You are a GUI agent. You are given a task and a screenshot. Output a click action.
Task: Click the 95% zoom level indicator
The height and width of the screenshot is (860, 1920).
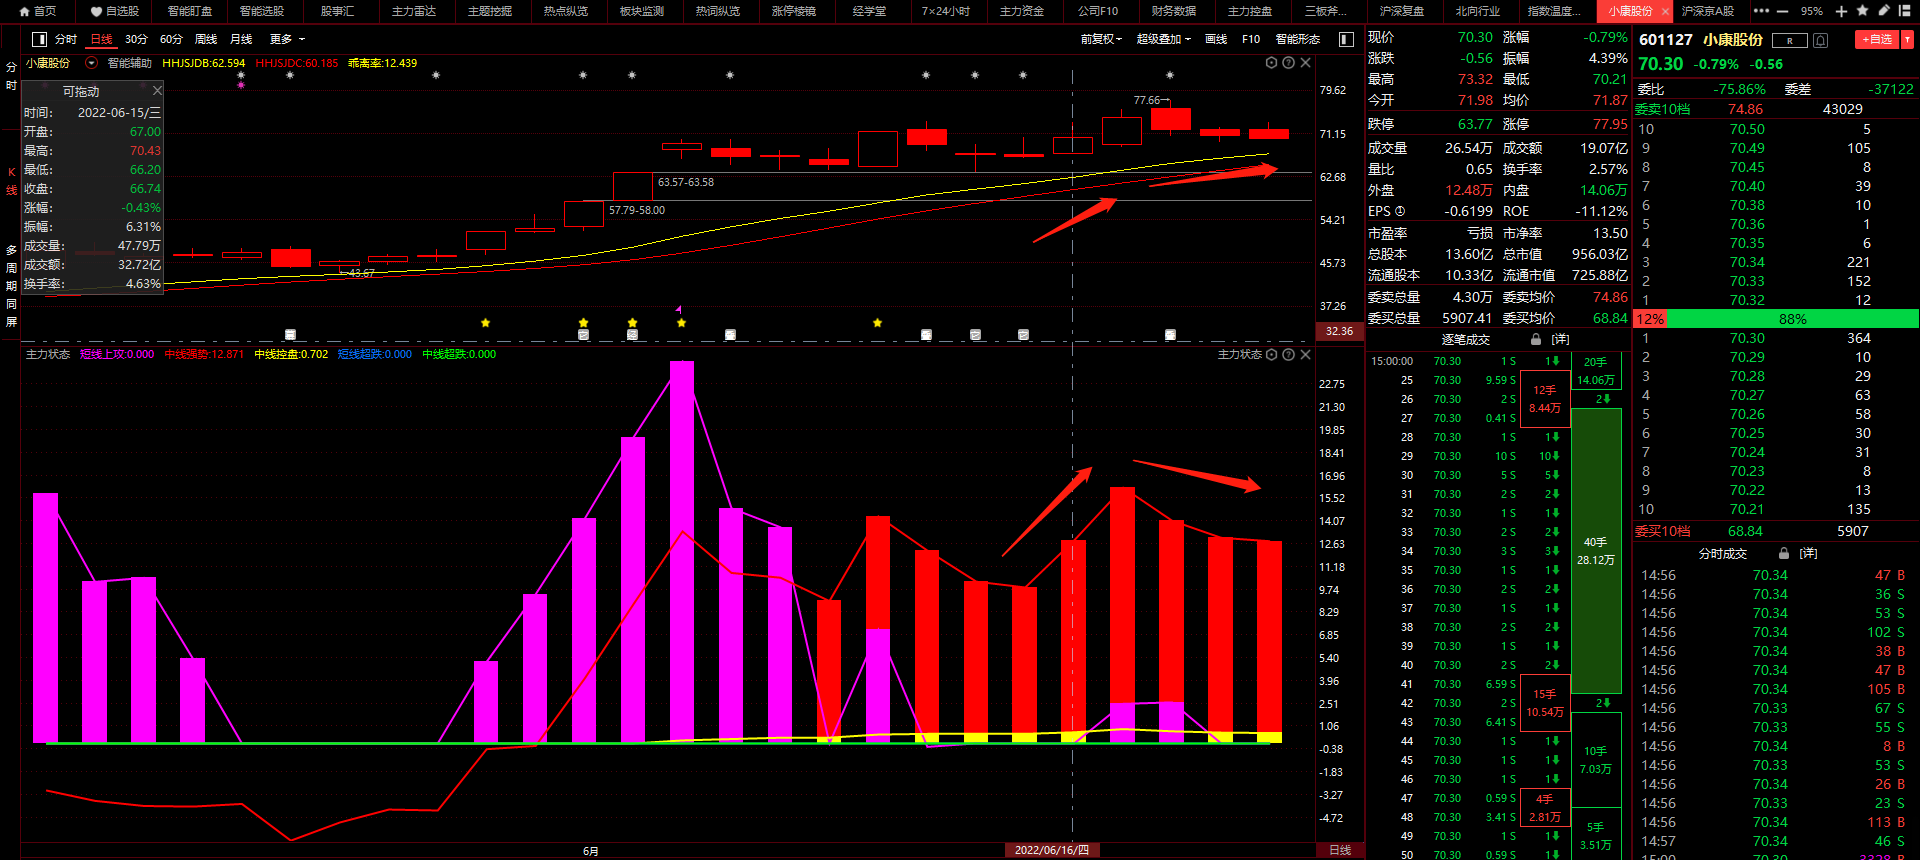[1812, 11]
